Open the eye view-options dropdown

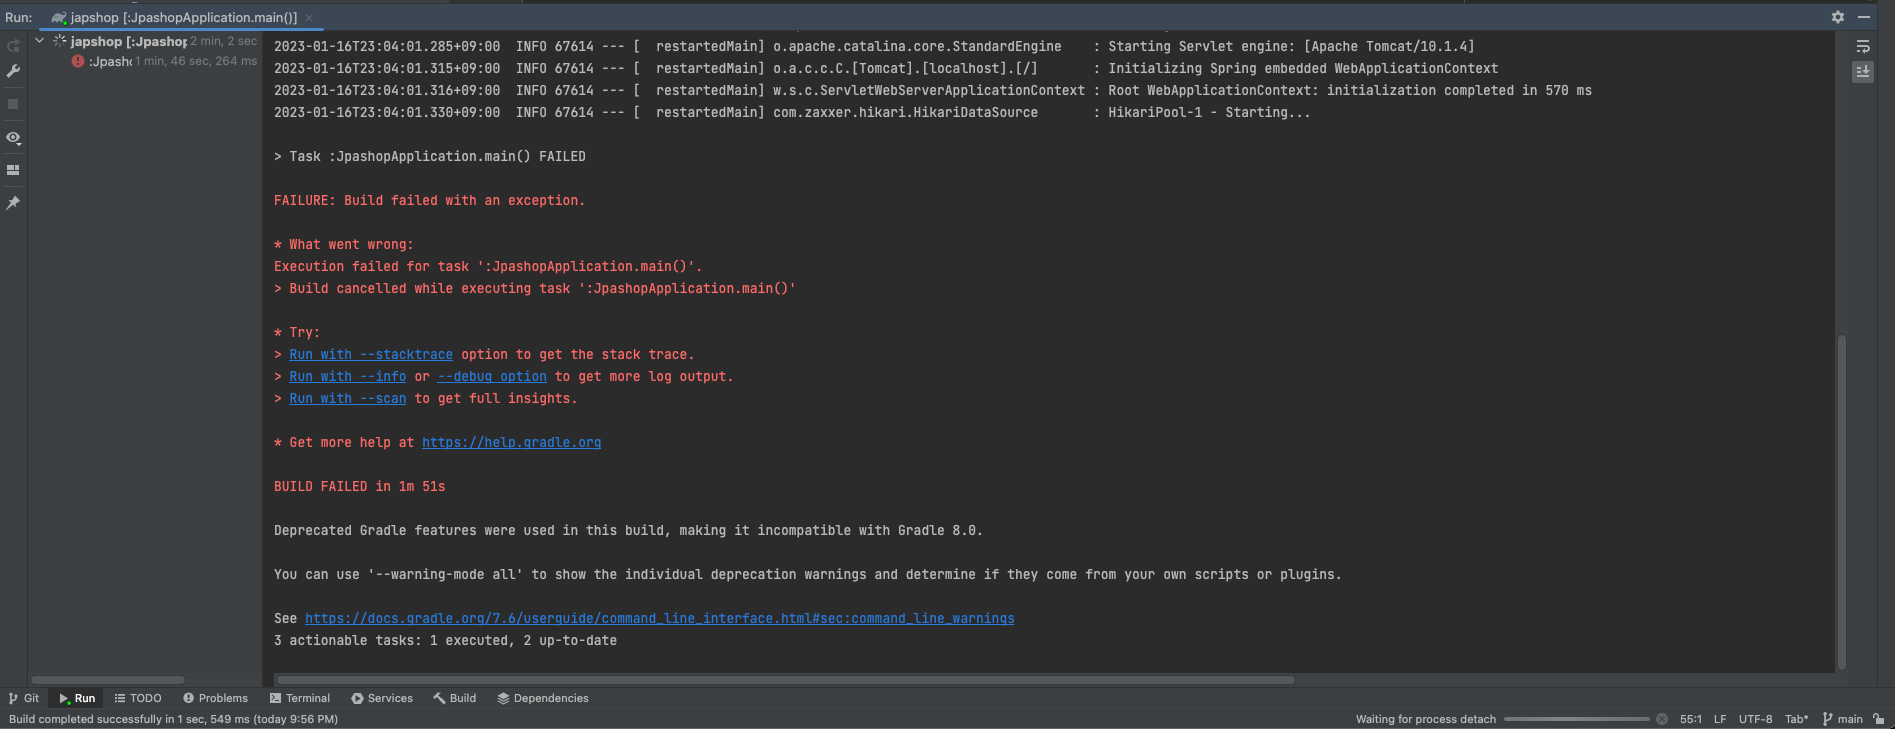13,138
